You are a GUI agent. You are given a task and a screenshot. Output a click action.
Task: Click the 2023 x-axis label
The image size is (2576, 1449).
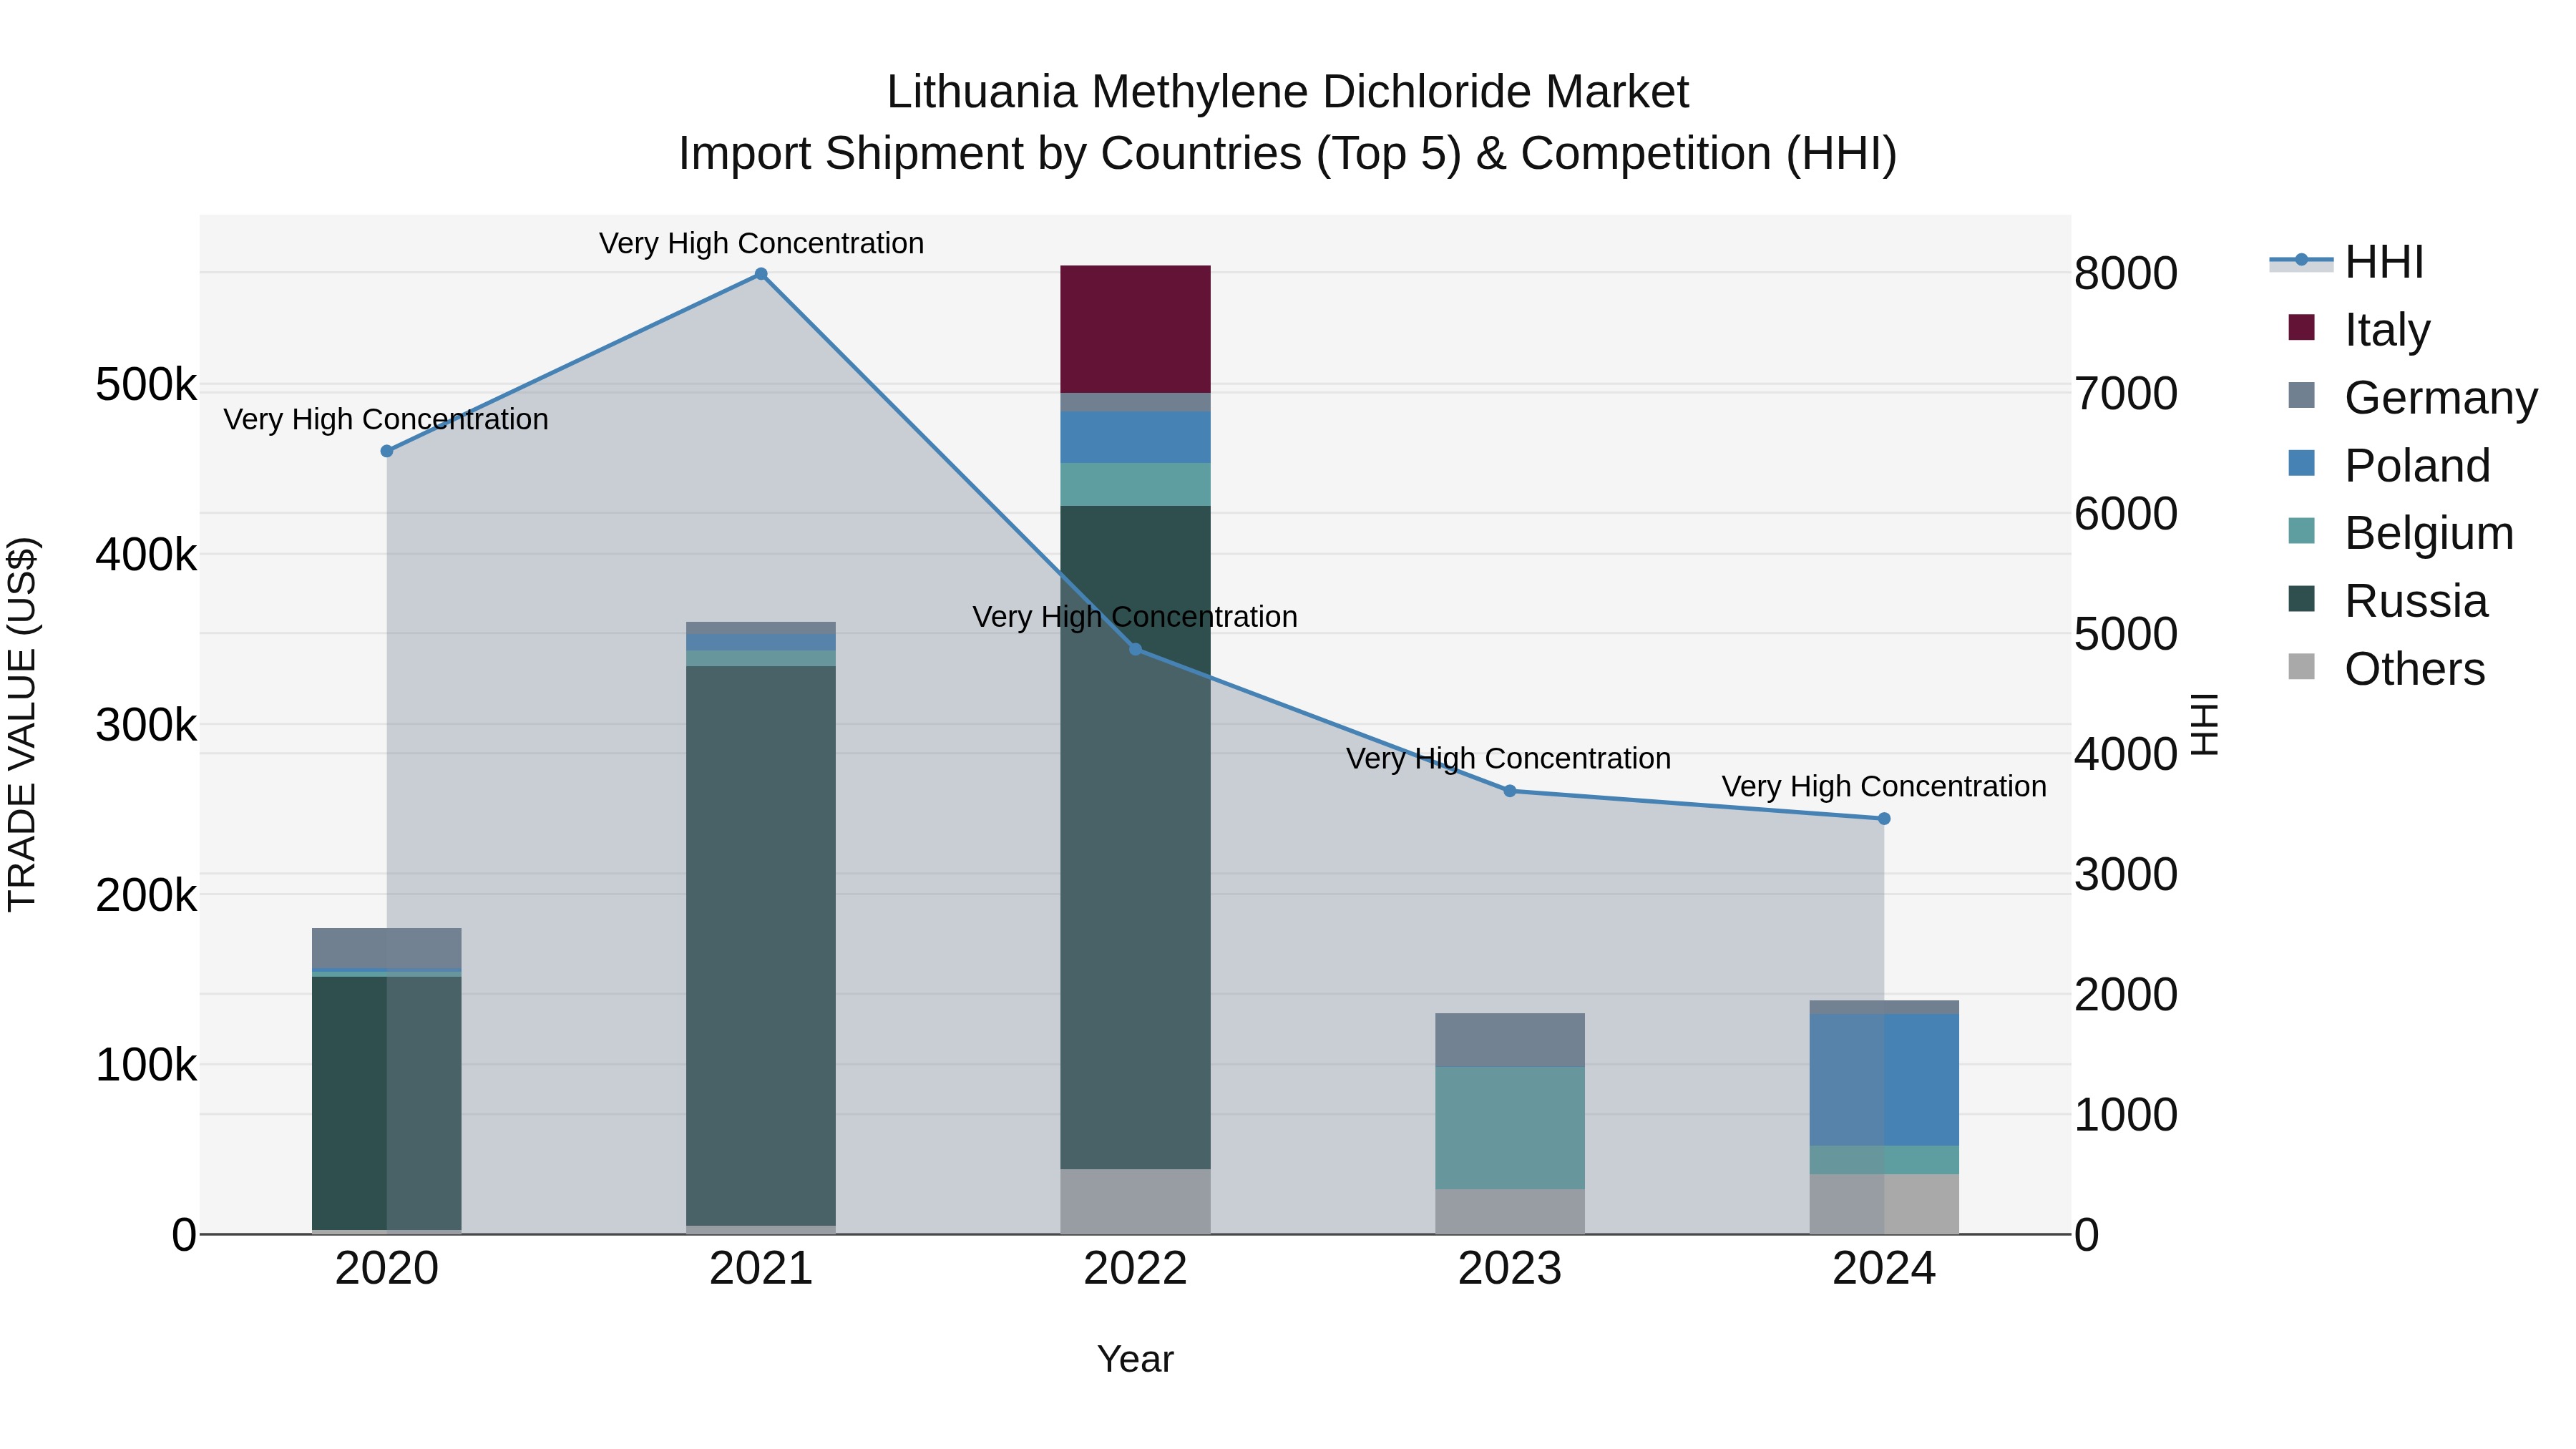1510,1269
